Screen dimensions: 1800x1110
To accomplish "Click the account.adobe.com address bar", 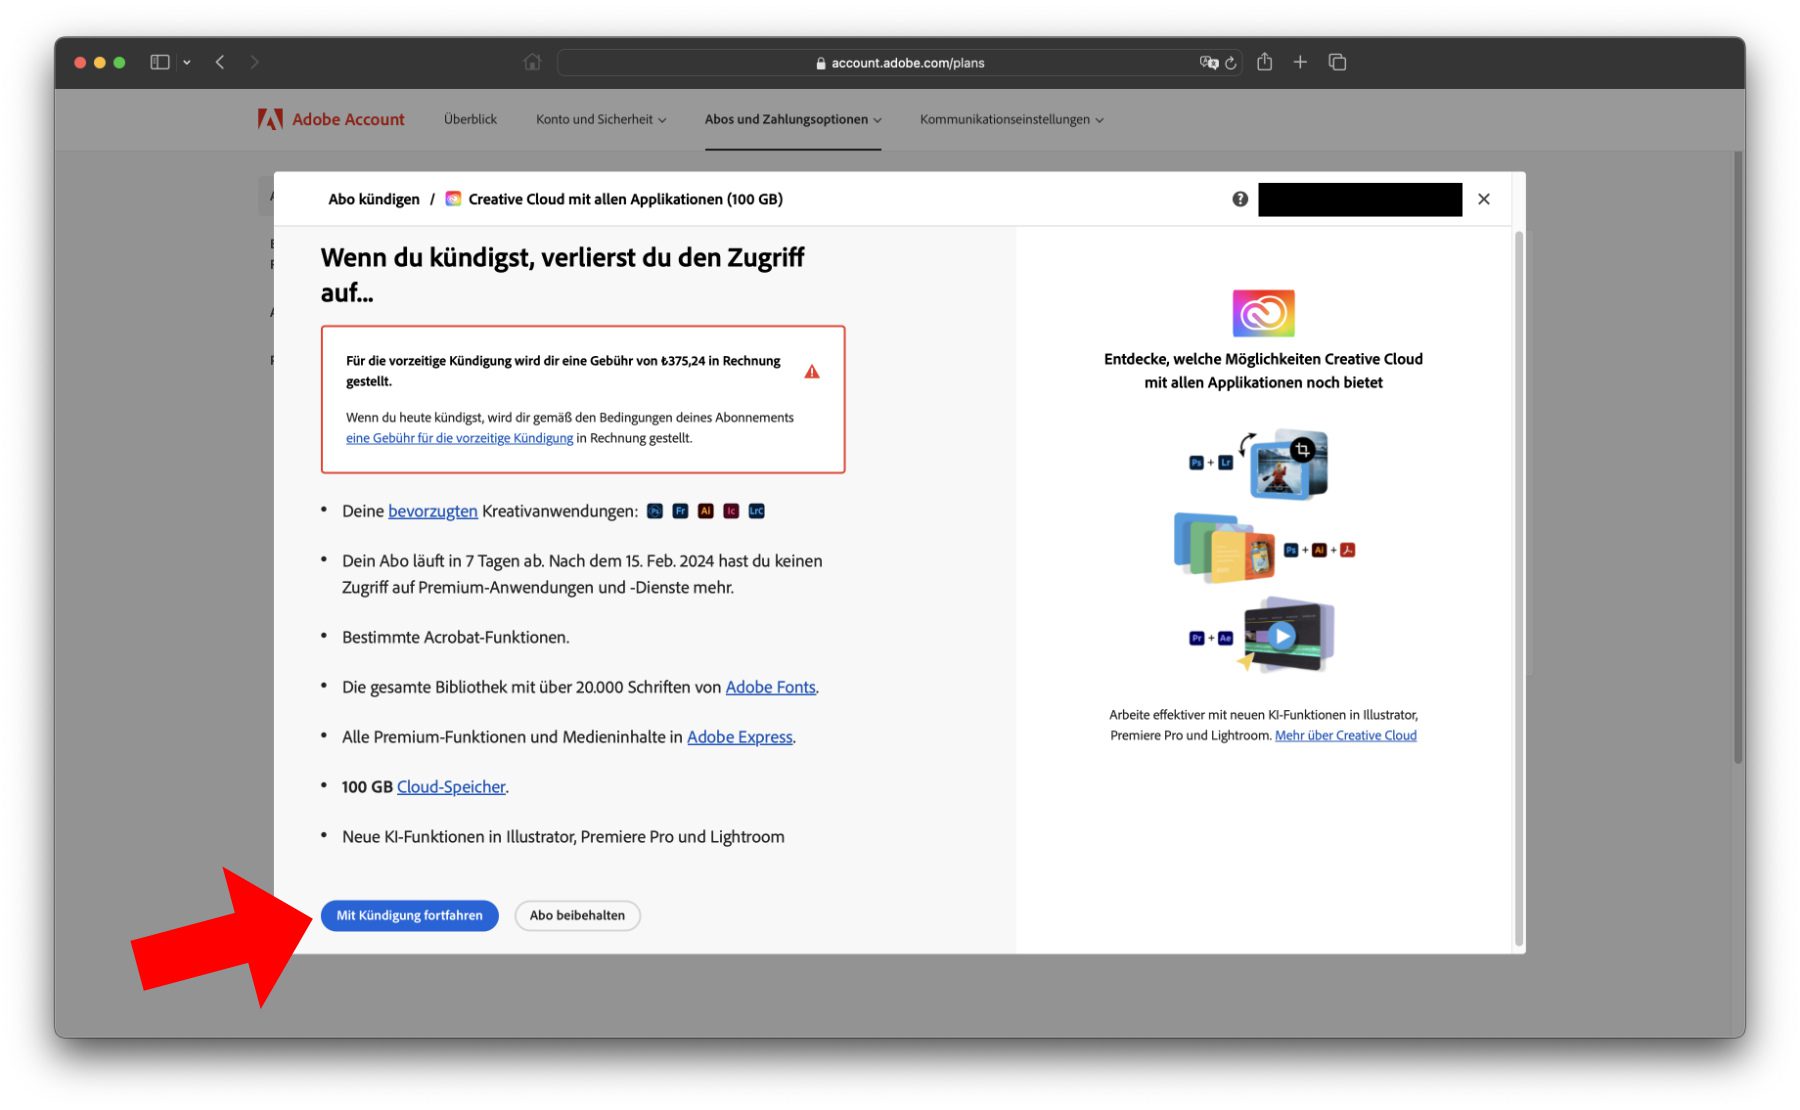I will (x=900, y=63).
